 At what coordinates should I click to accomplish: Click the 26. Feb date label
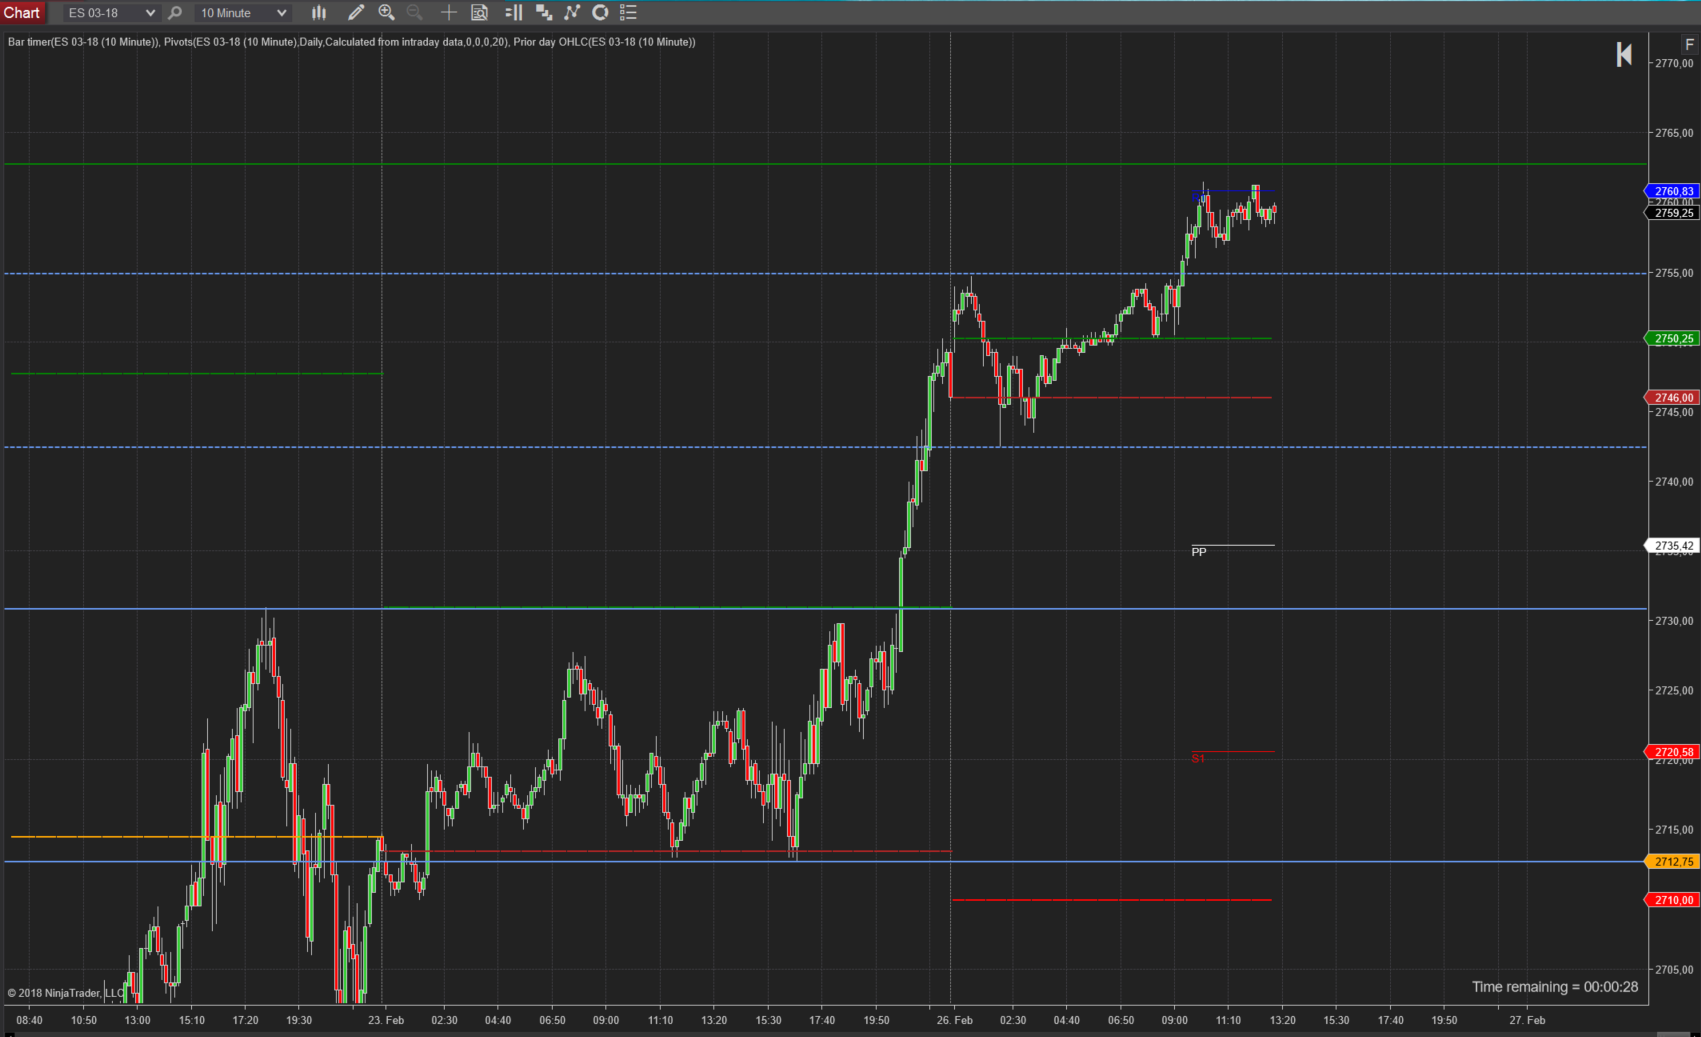954,1020
